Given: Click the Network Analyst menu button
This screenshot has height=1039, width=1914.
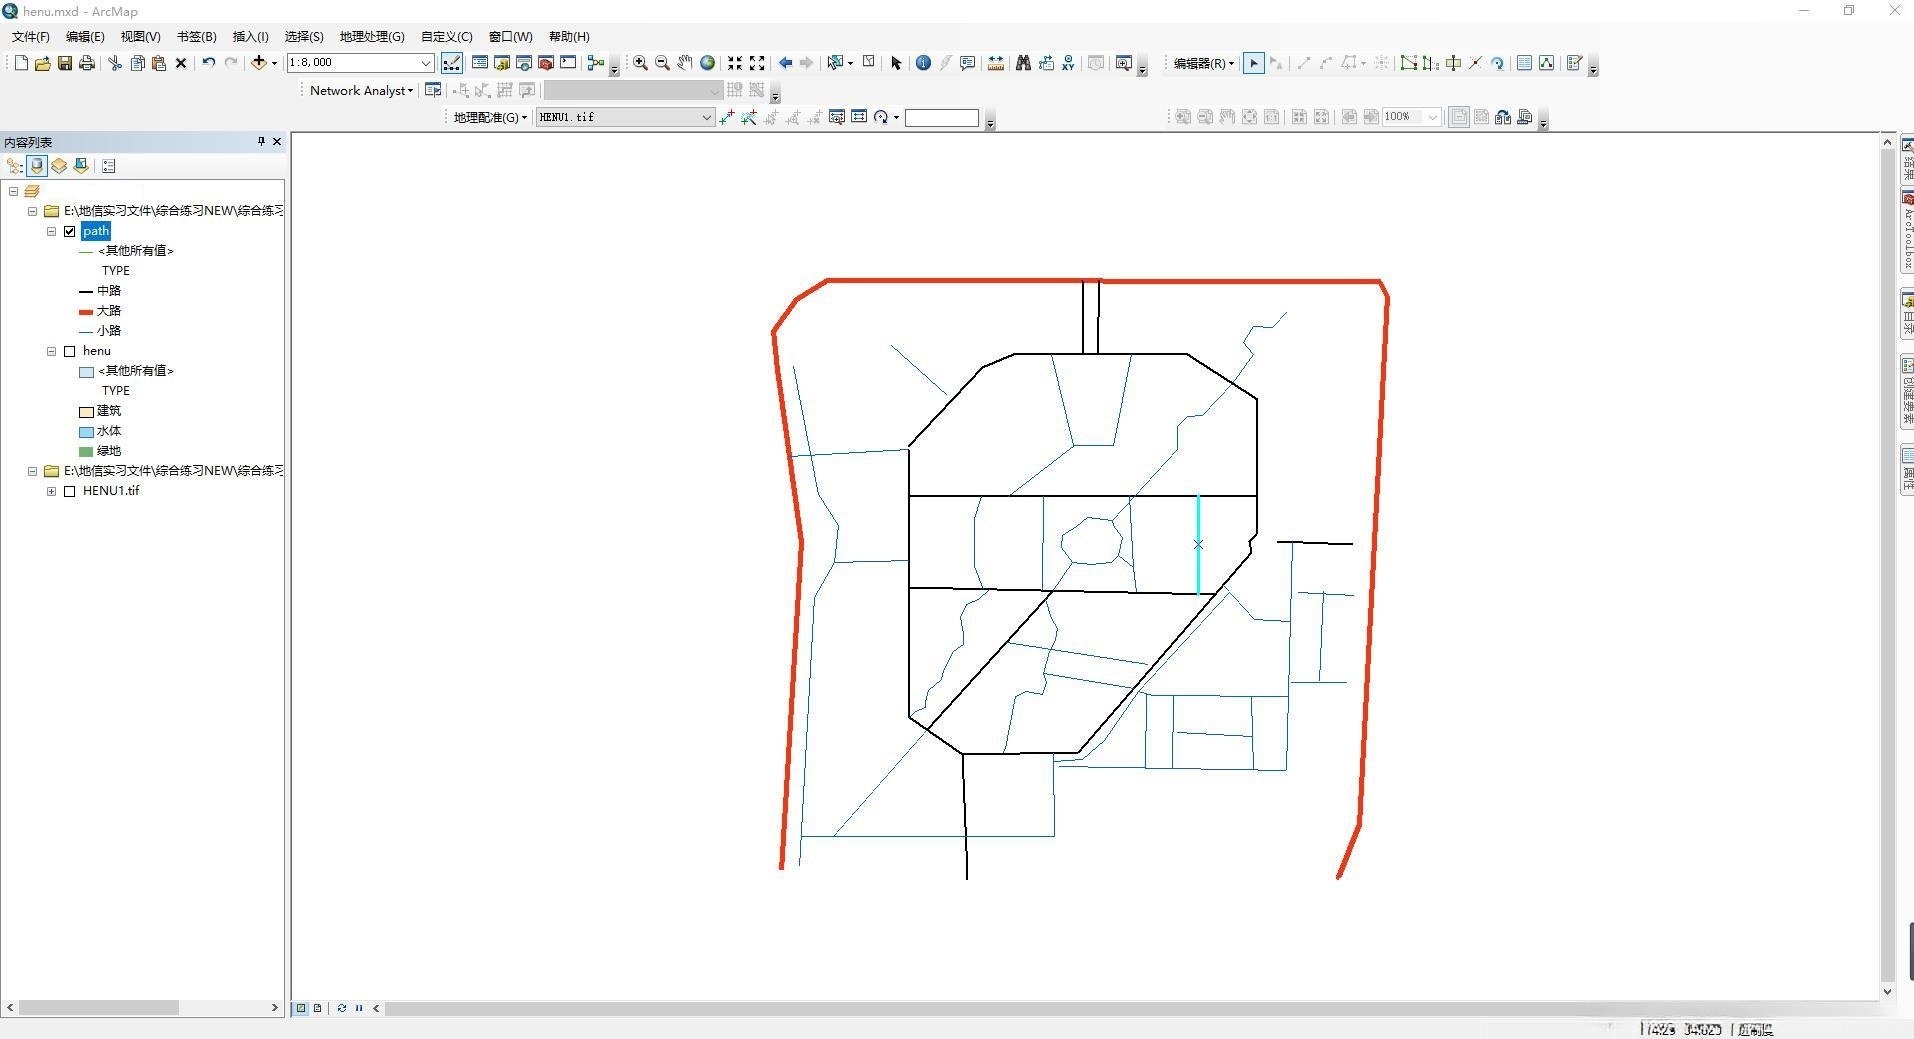Looking at the screenshot, I should 360,90.
